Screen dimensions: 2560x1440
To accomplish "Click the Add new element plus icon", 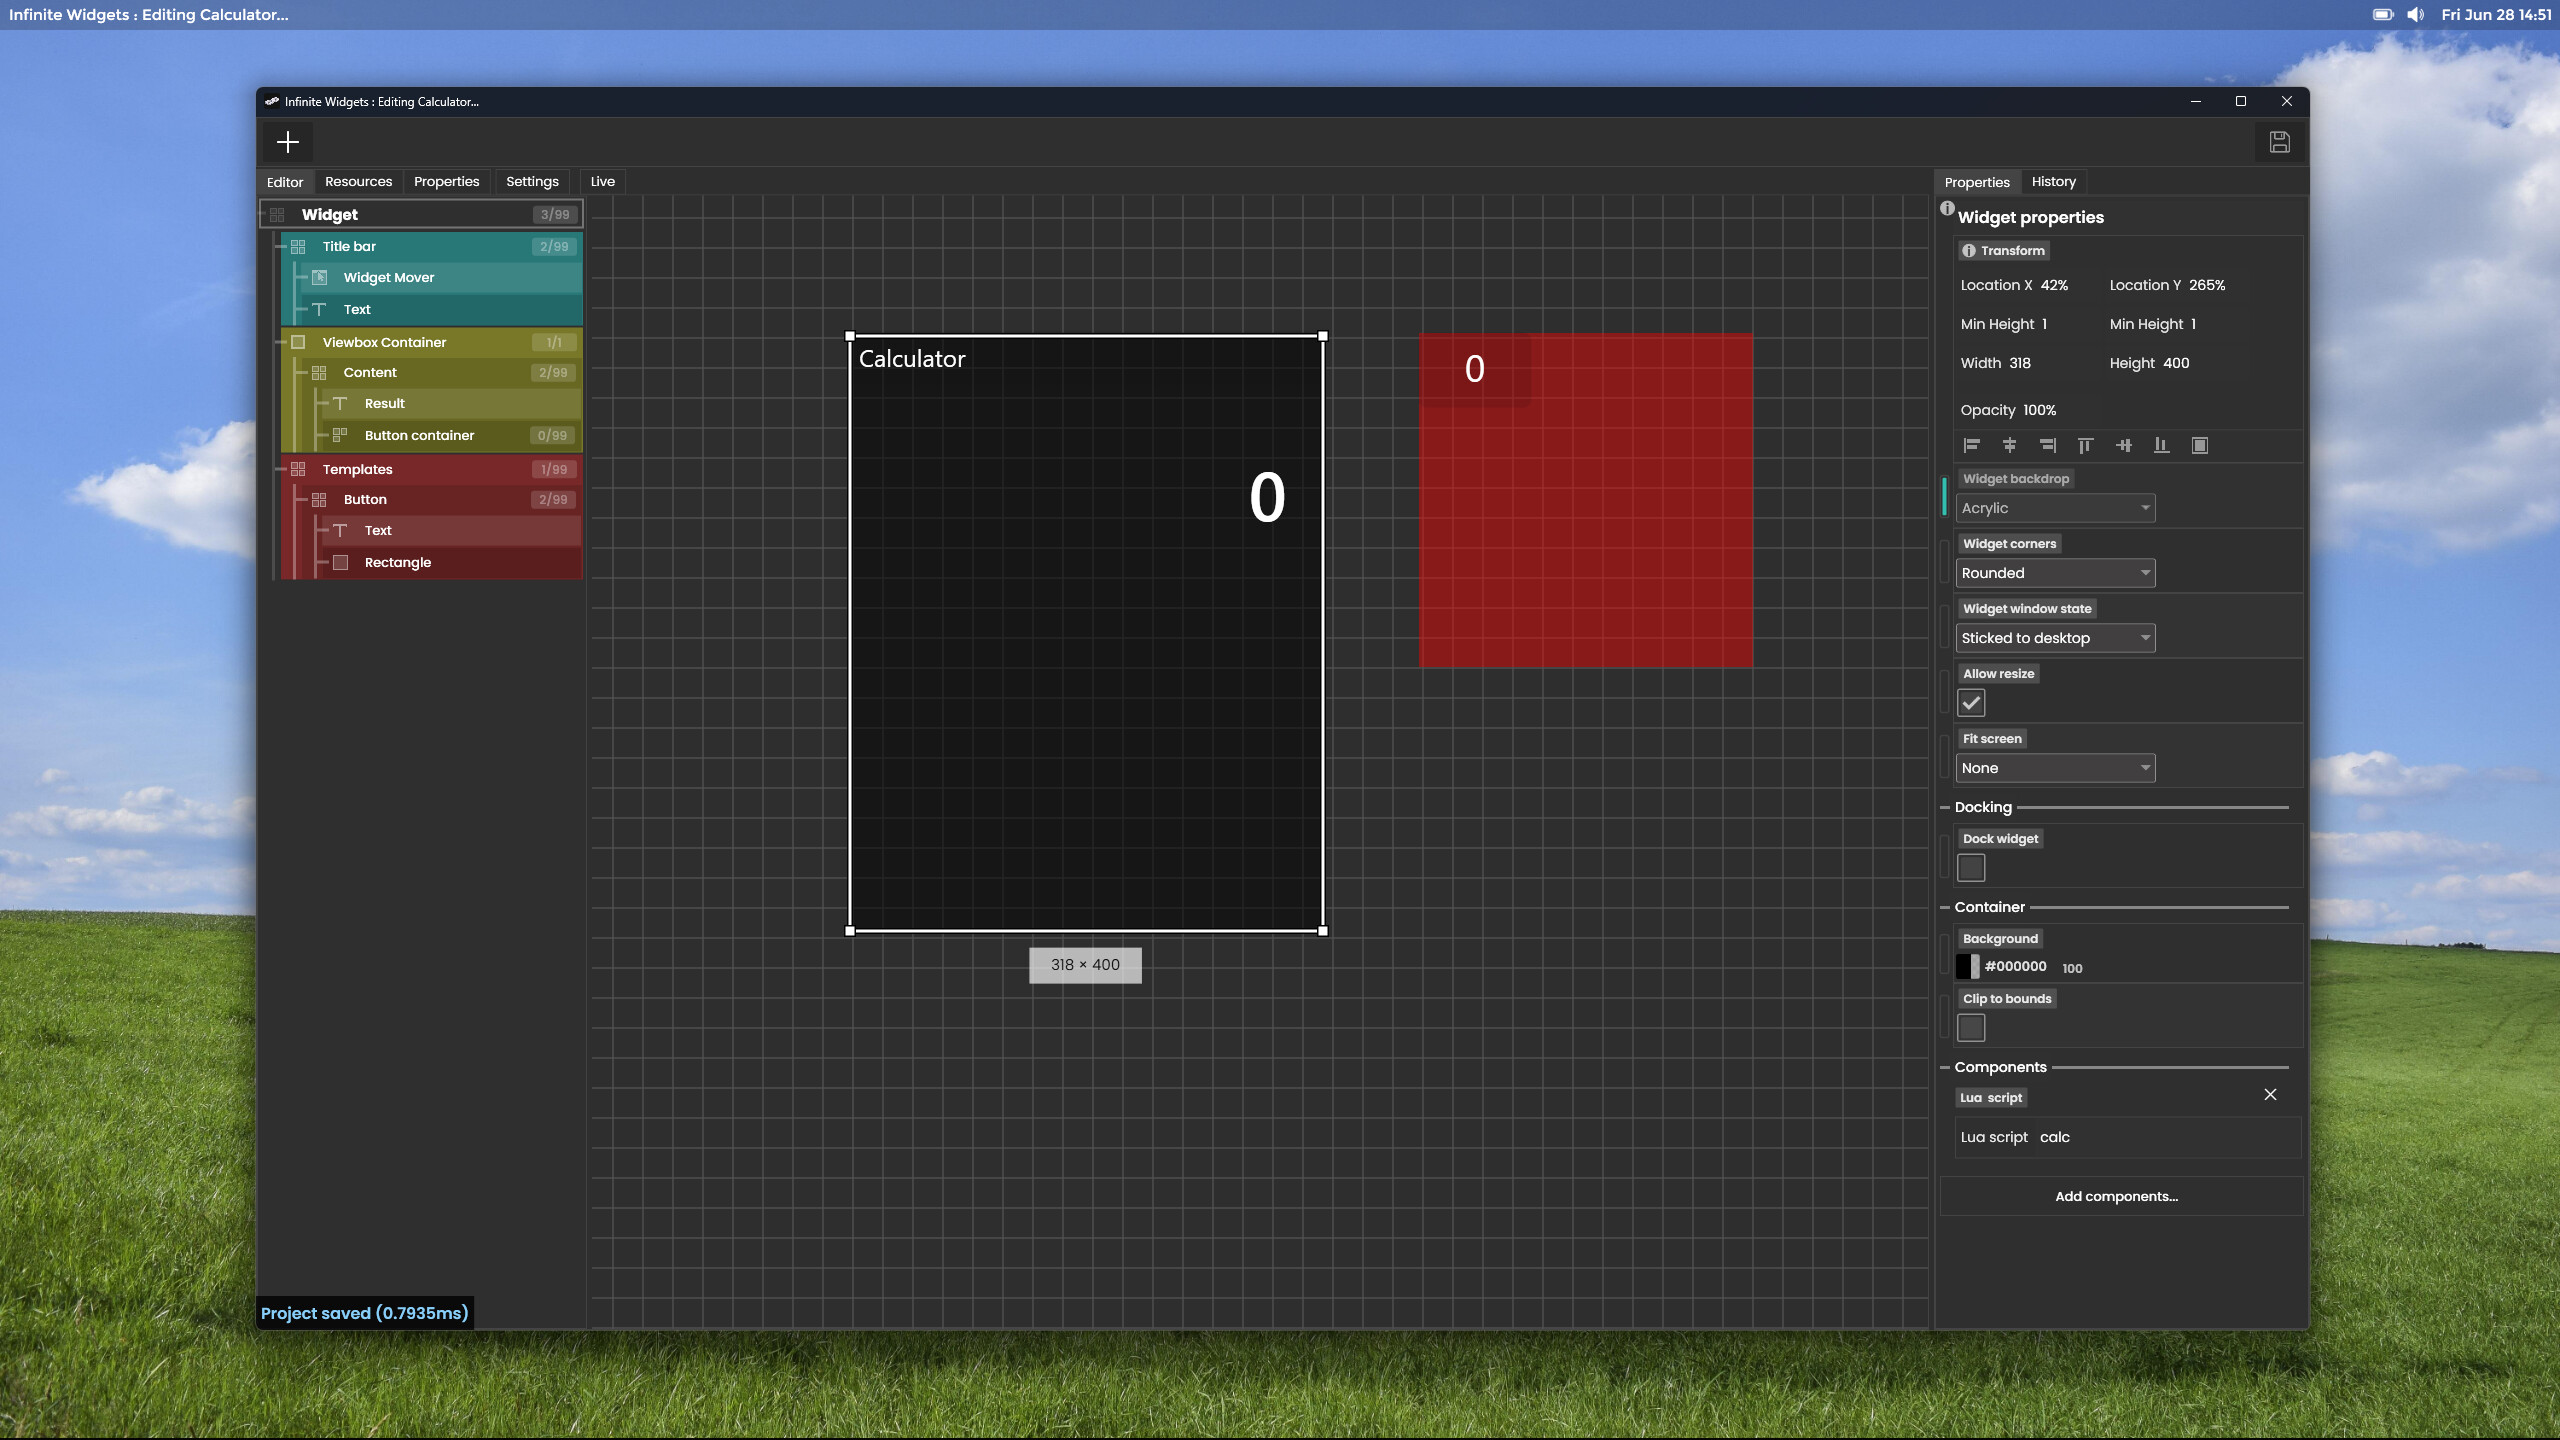I will pyautogui.click(x=288, y=142).
